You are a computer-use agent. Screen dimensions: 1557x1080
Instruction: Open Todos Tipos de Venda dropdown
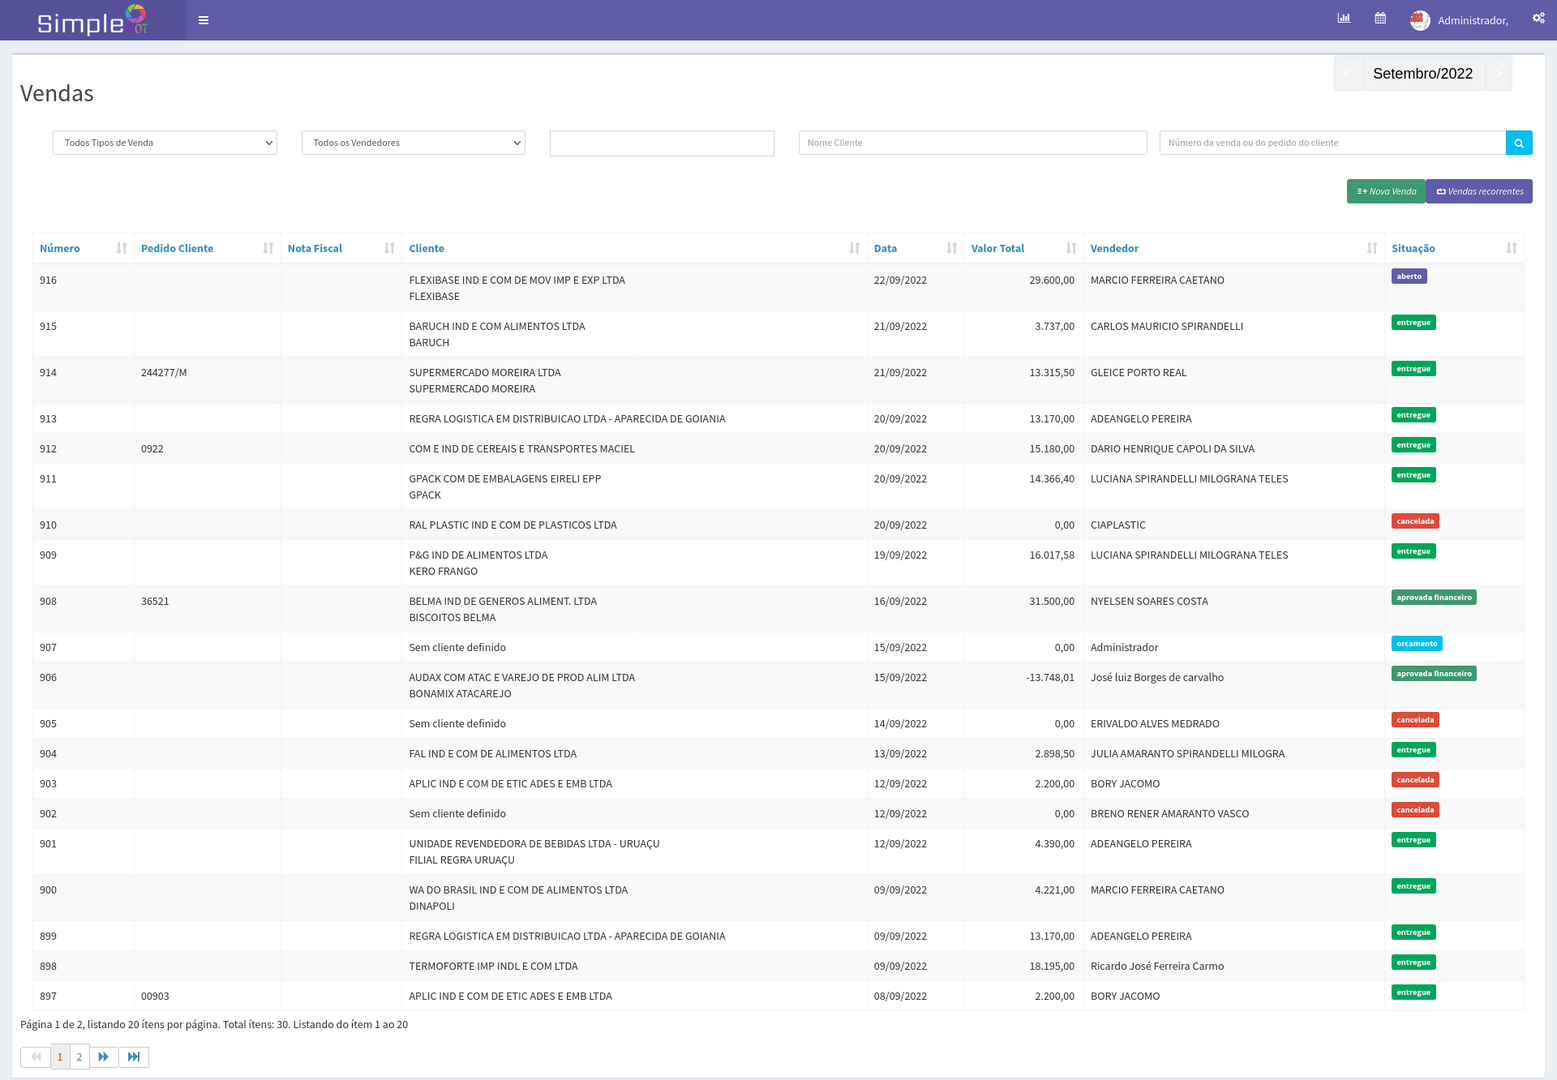pos(165,143)
